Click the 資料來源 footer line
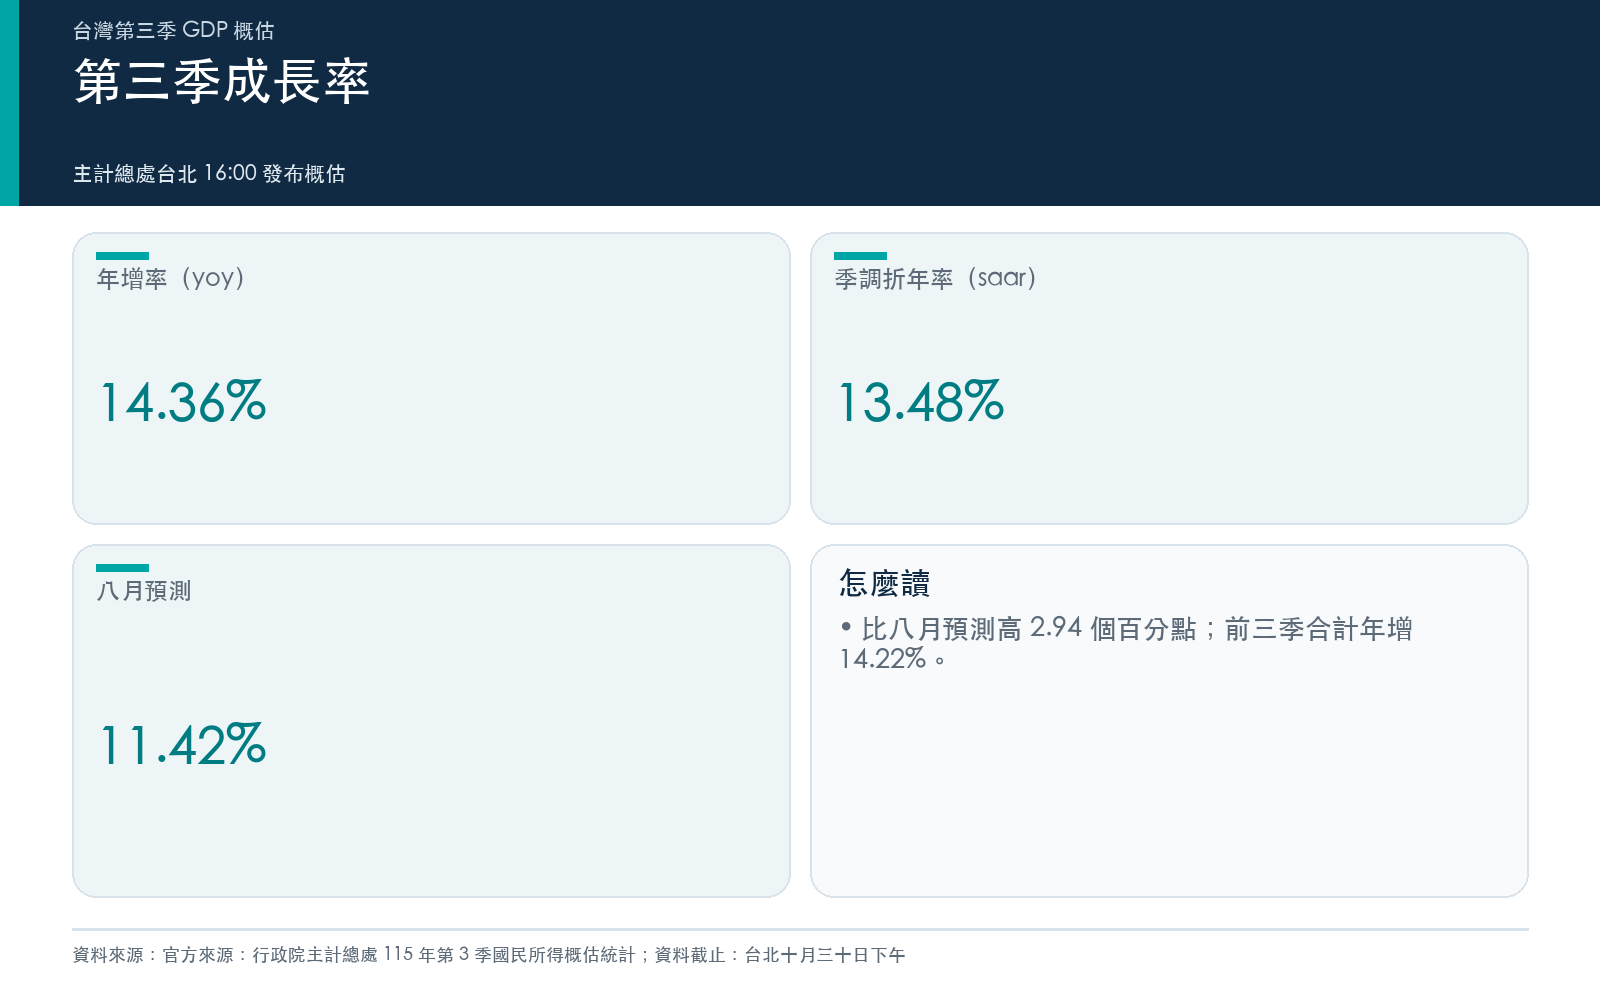 tap(489, 955)
